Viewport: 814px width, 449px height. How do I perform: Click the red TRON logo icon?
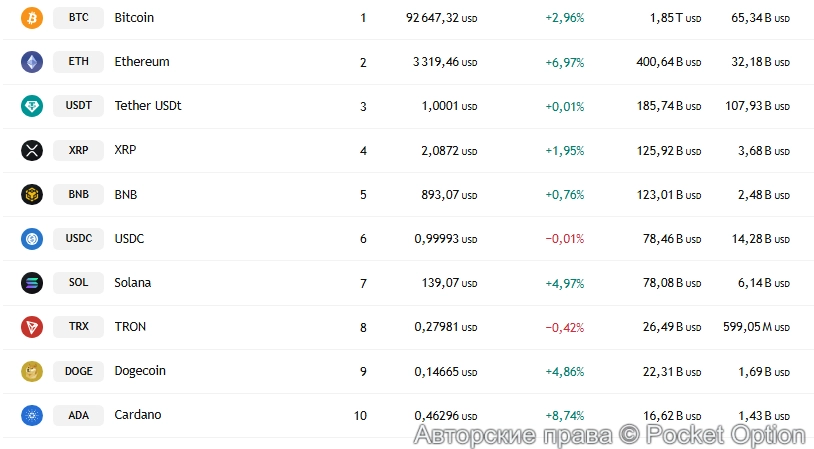click(32, 327)
